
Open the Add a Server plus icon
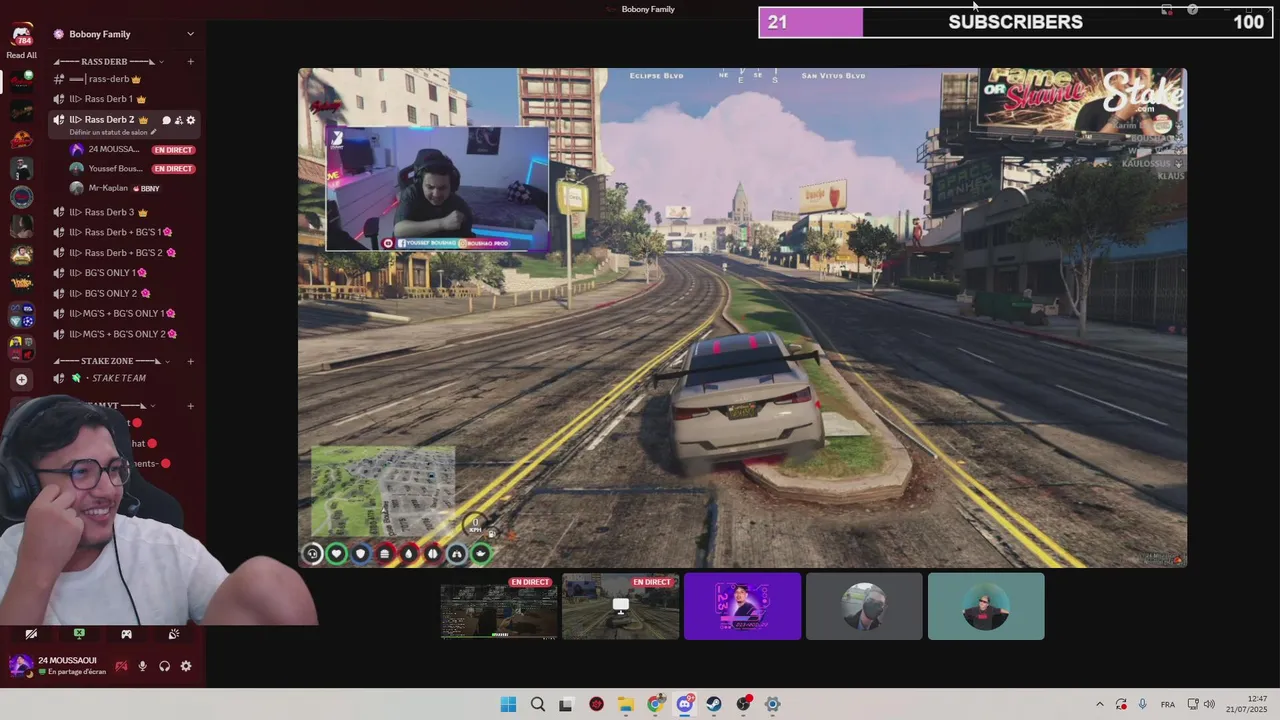(x=22, y=379)
